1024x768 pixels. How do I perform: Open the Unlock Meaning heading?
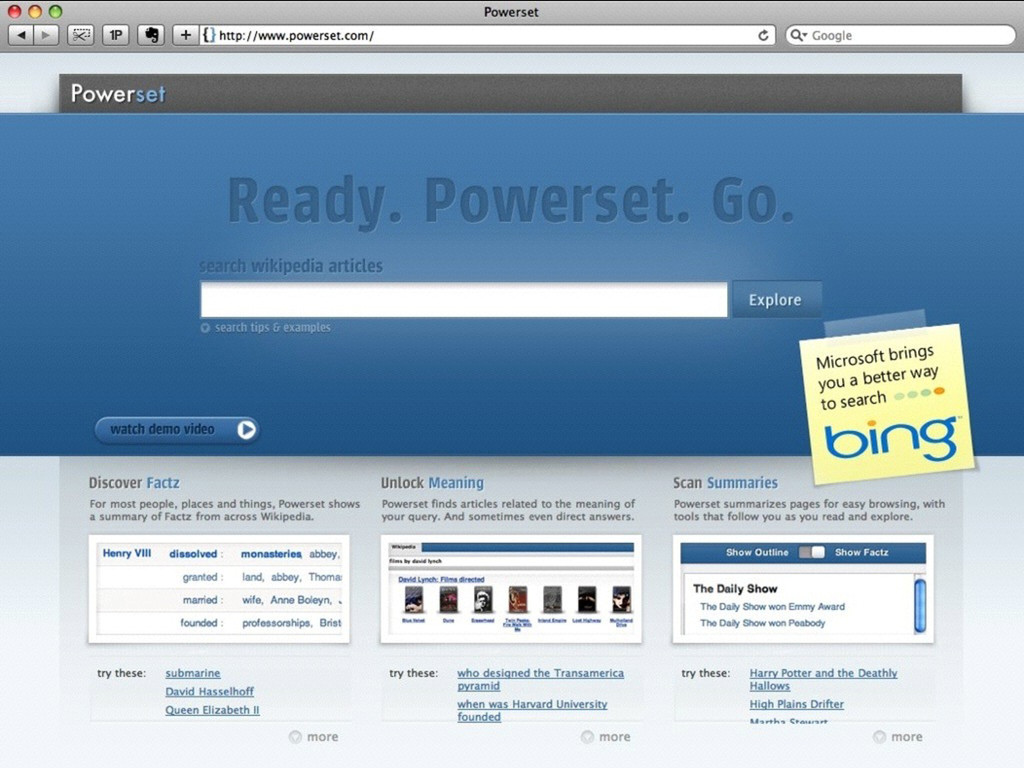coord(432,483)
